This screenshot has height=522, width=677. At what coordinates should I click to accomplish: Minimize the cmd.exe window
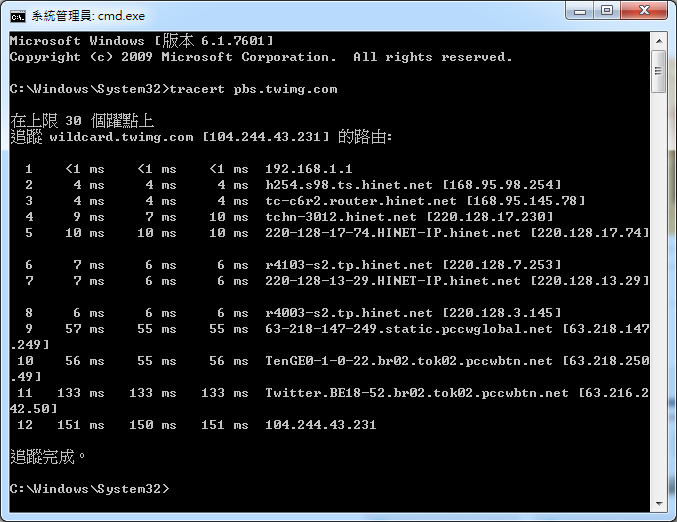click(580, 11)
